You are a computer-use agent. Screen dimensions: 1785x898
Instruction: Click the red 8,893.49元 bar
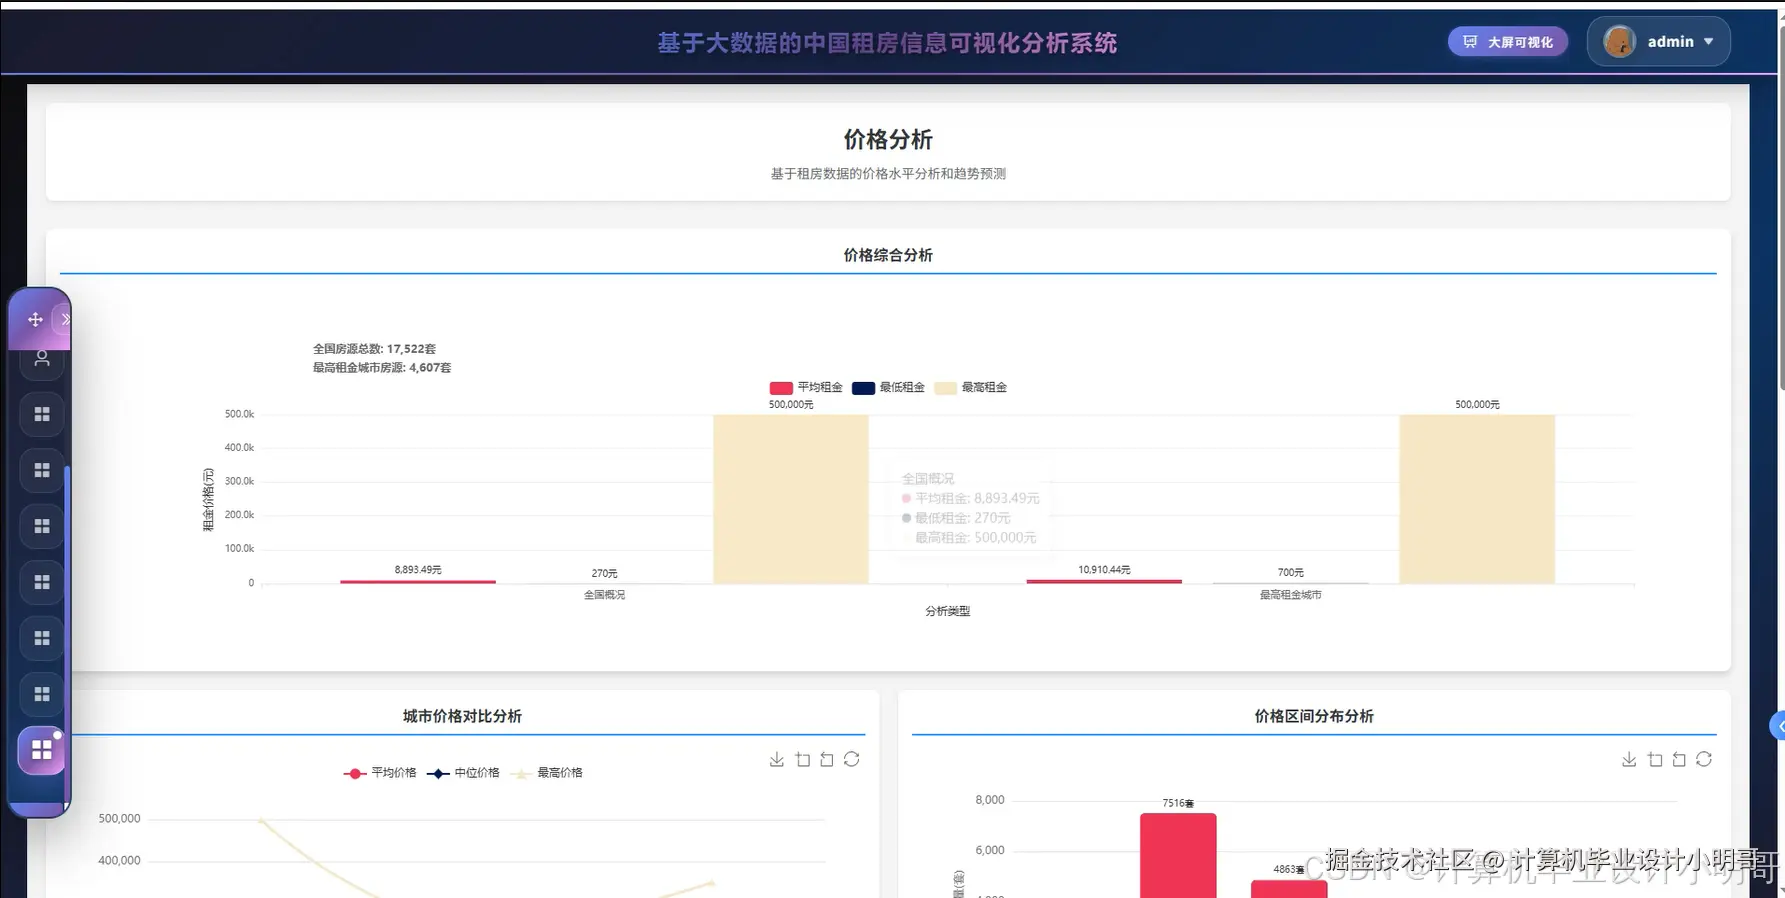pos(418,581)
